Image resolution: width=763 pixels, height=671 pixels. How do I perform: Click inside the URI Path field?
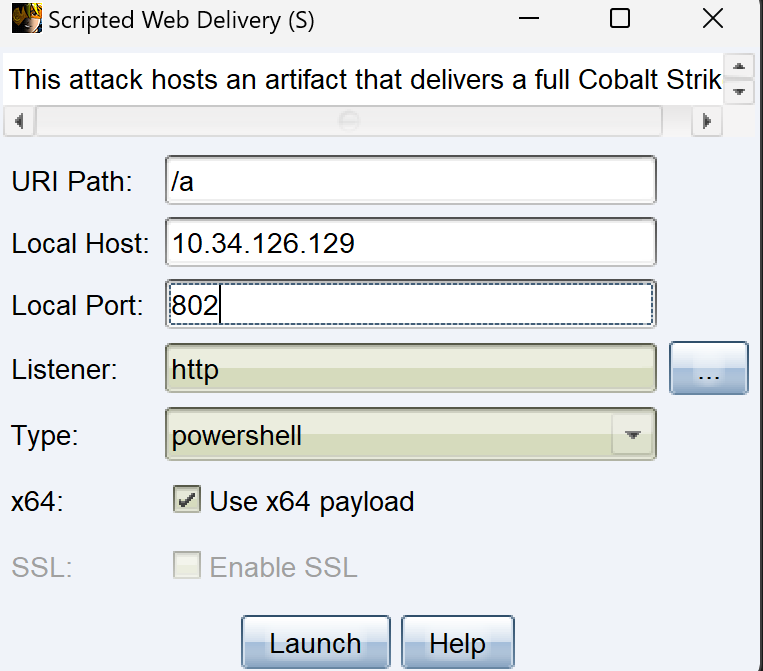(411, 180)
